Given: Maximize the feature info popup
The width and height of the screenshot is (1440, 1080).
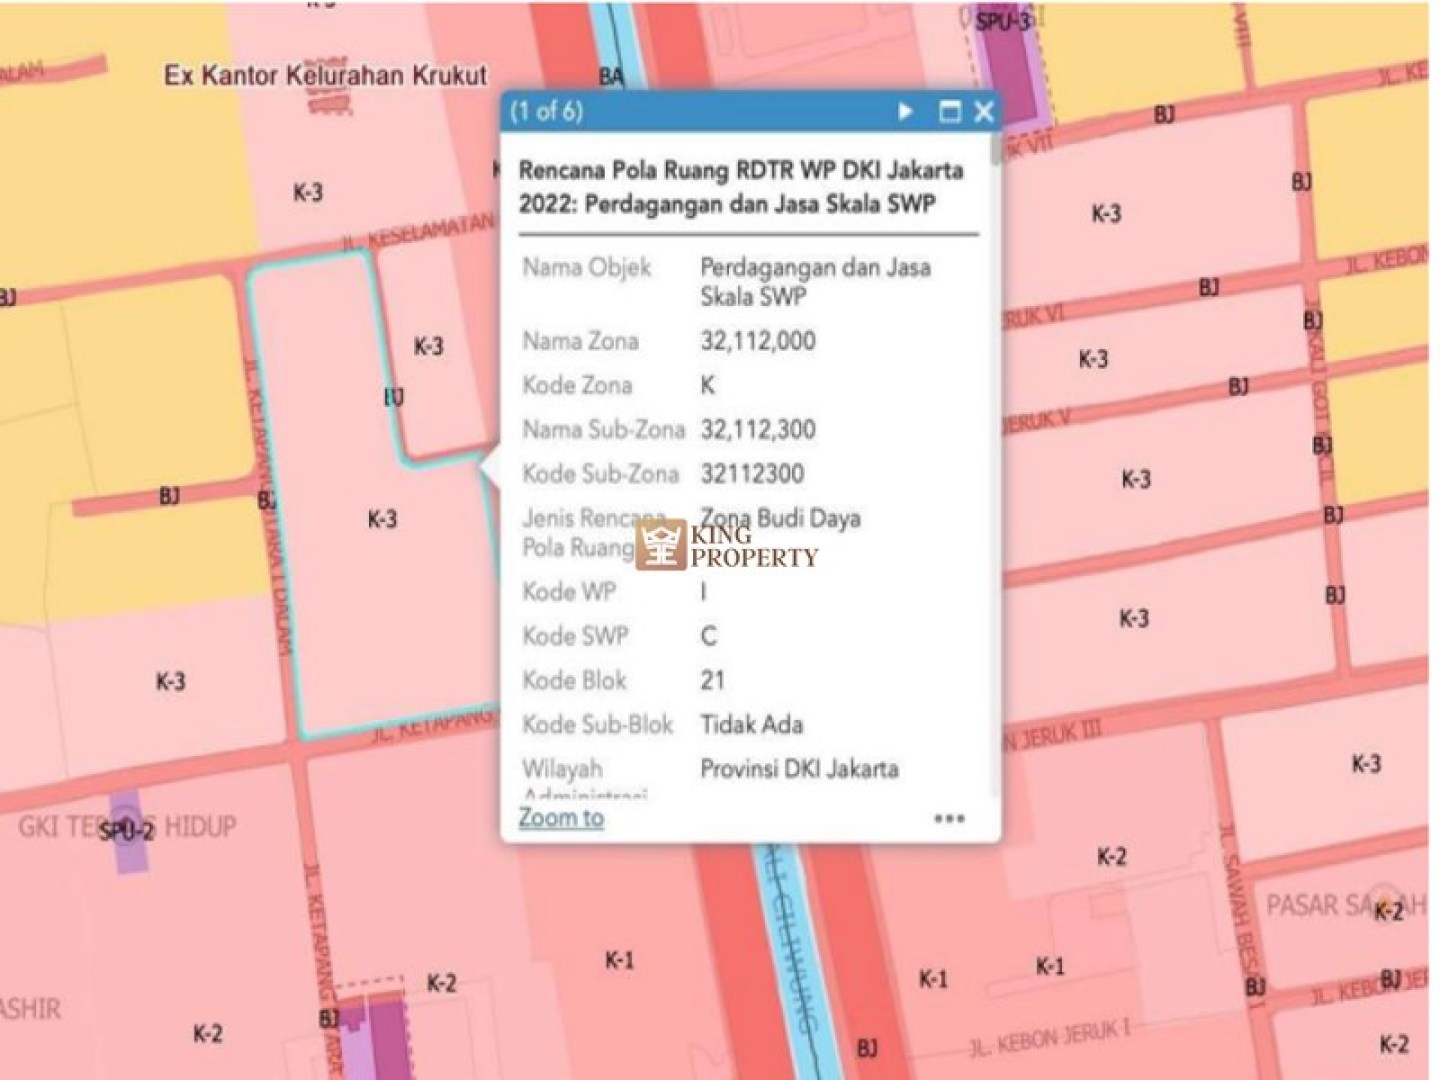Looking at the screenshot, I should click(949, 111).
